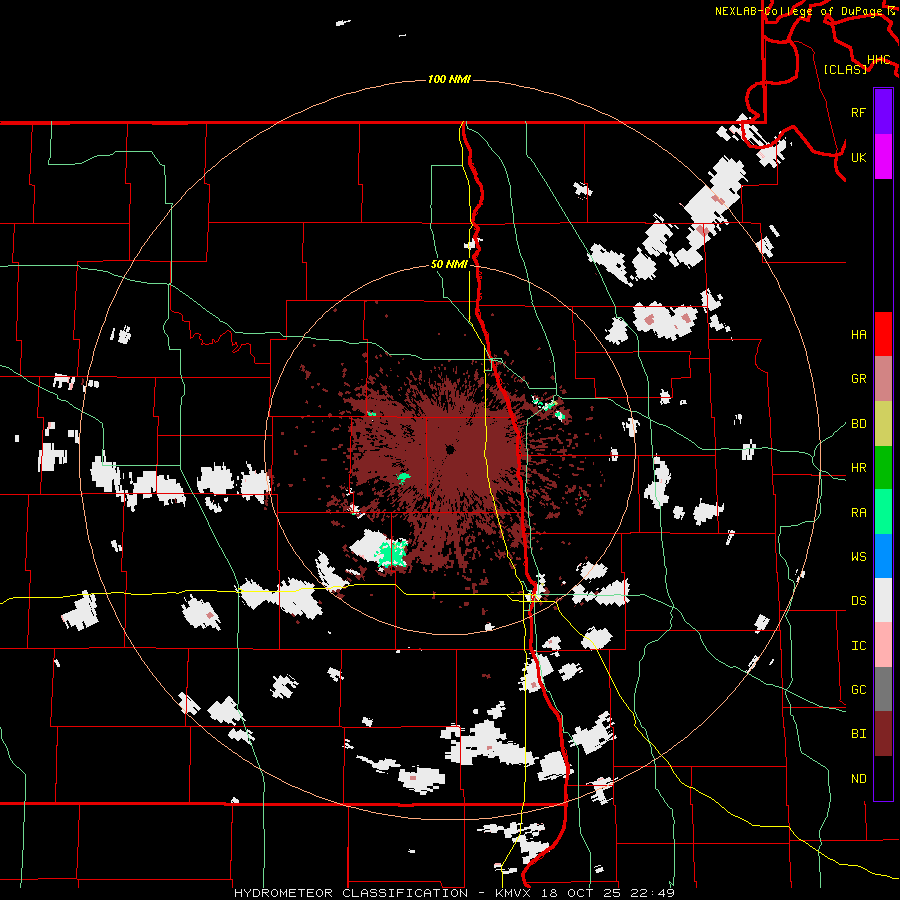Viewport: 900px width, 900px height.
Task: Click the RF legend label
Action: 859,112
